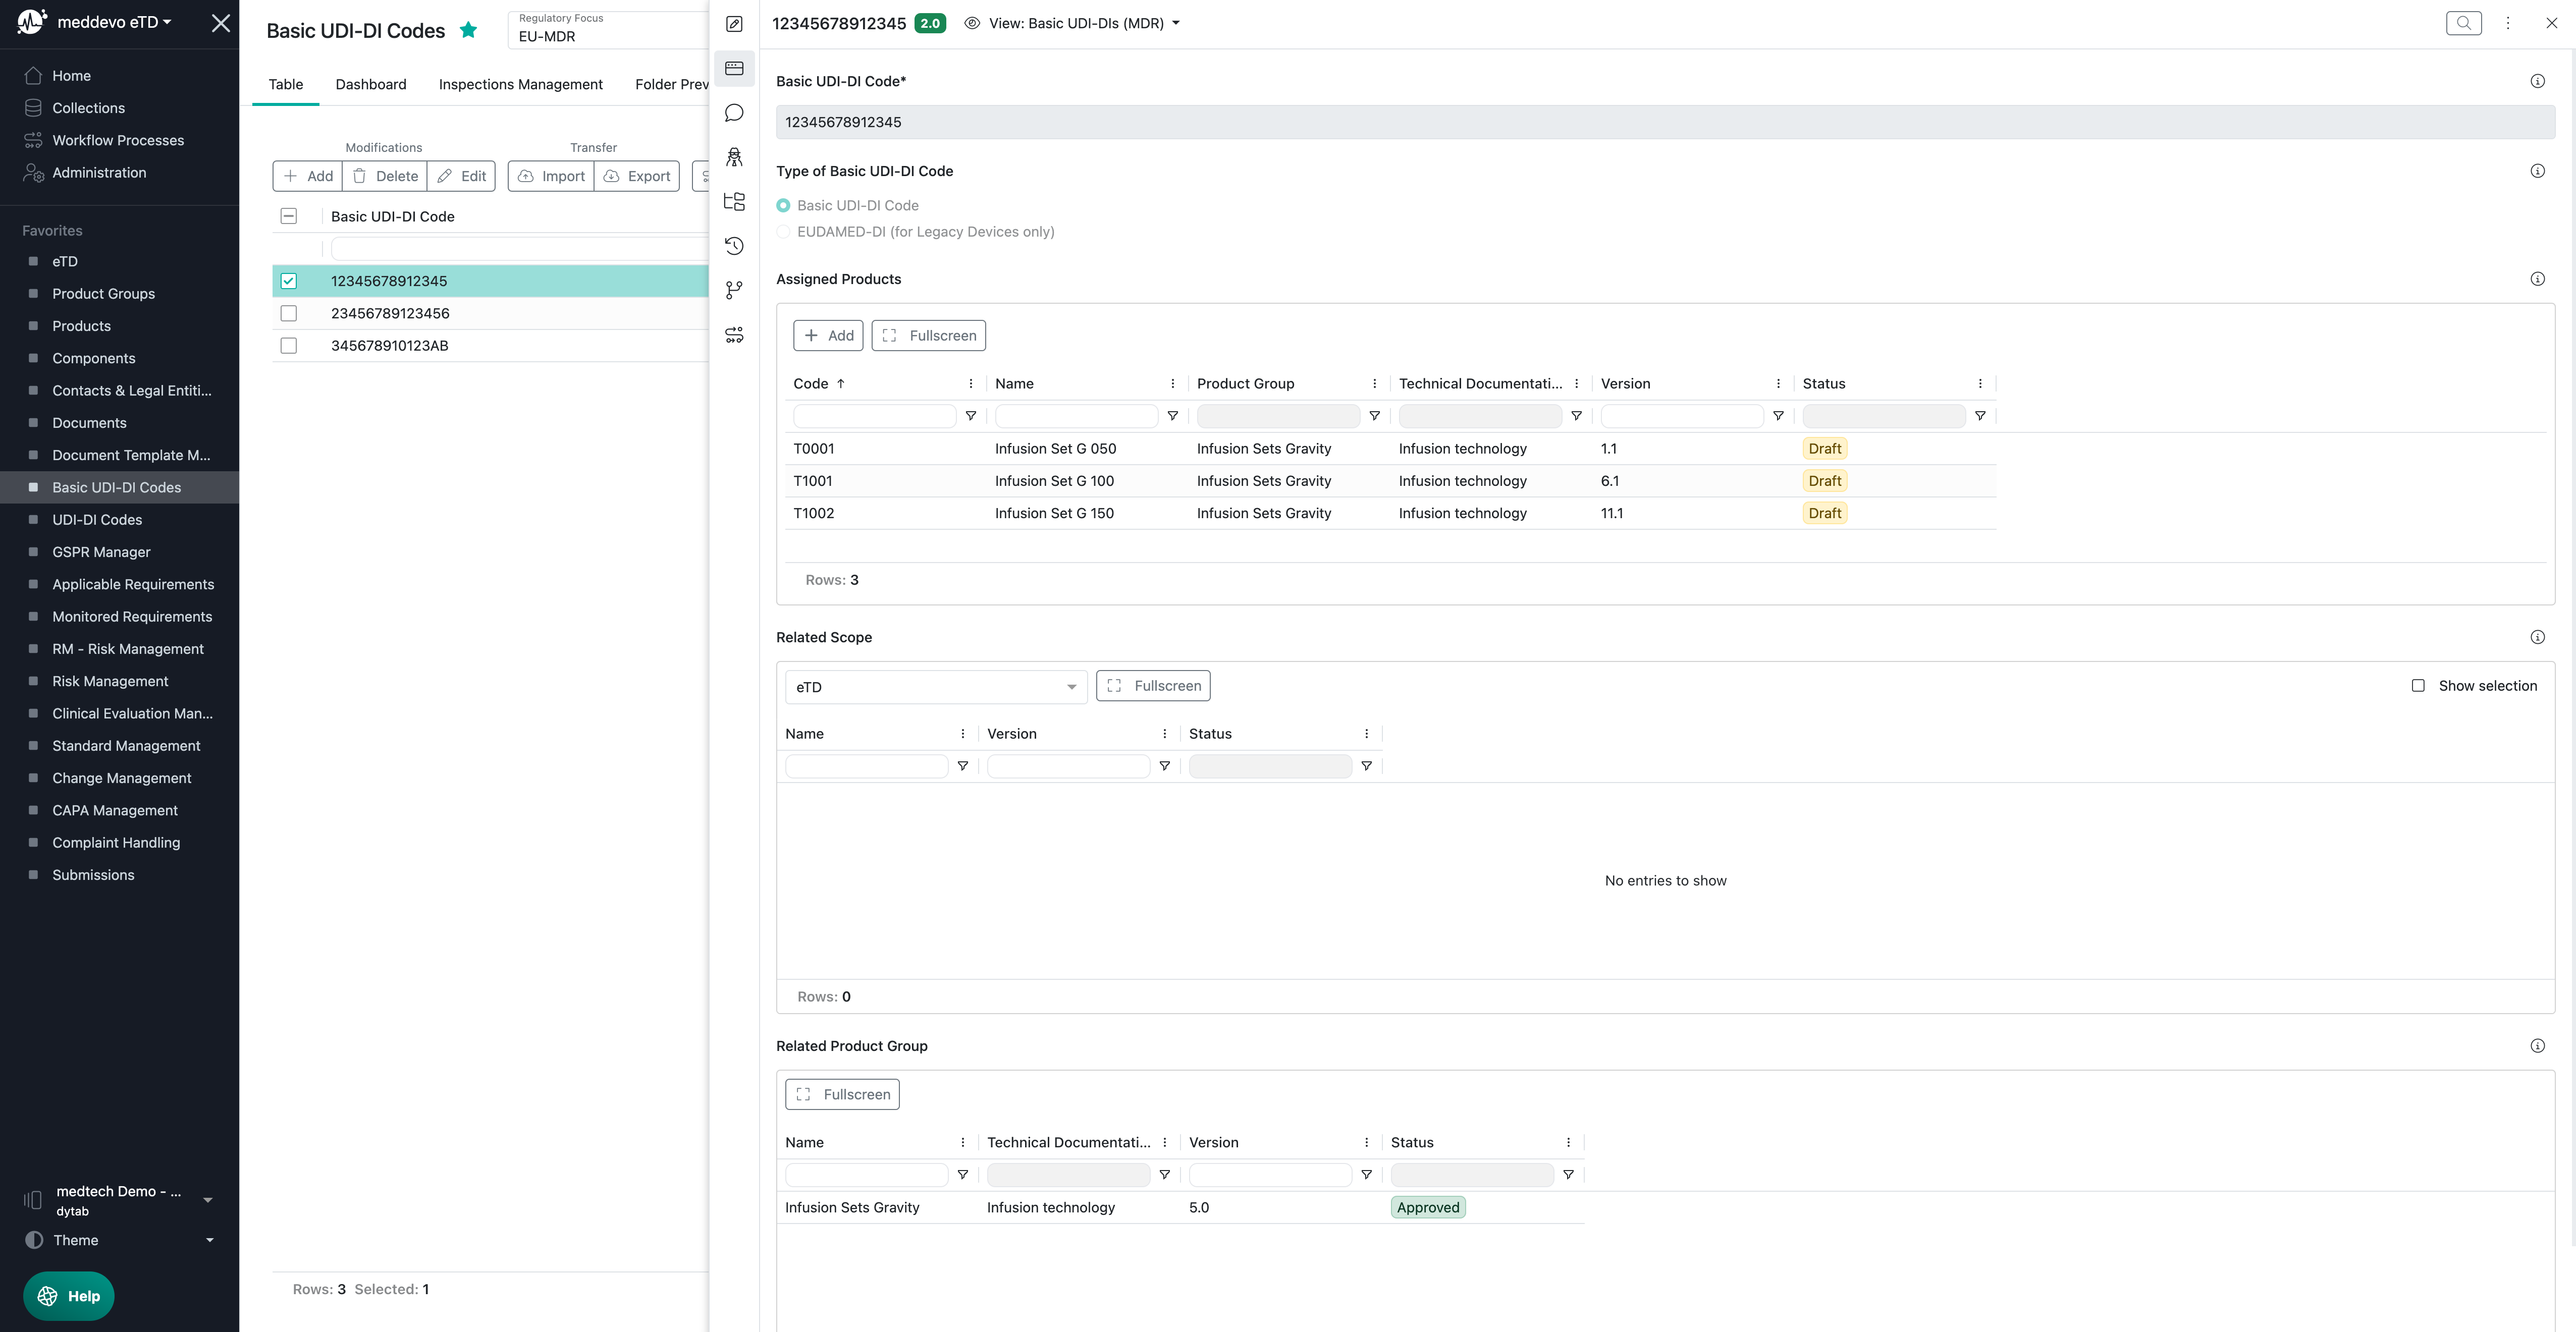The image size is (2576, 1332).
Task: Open filter icon for Code column
Action: [x=970, y=416]
